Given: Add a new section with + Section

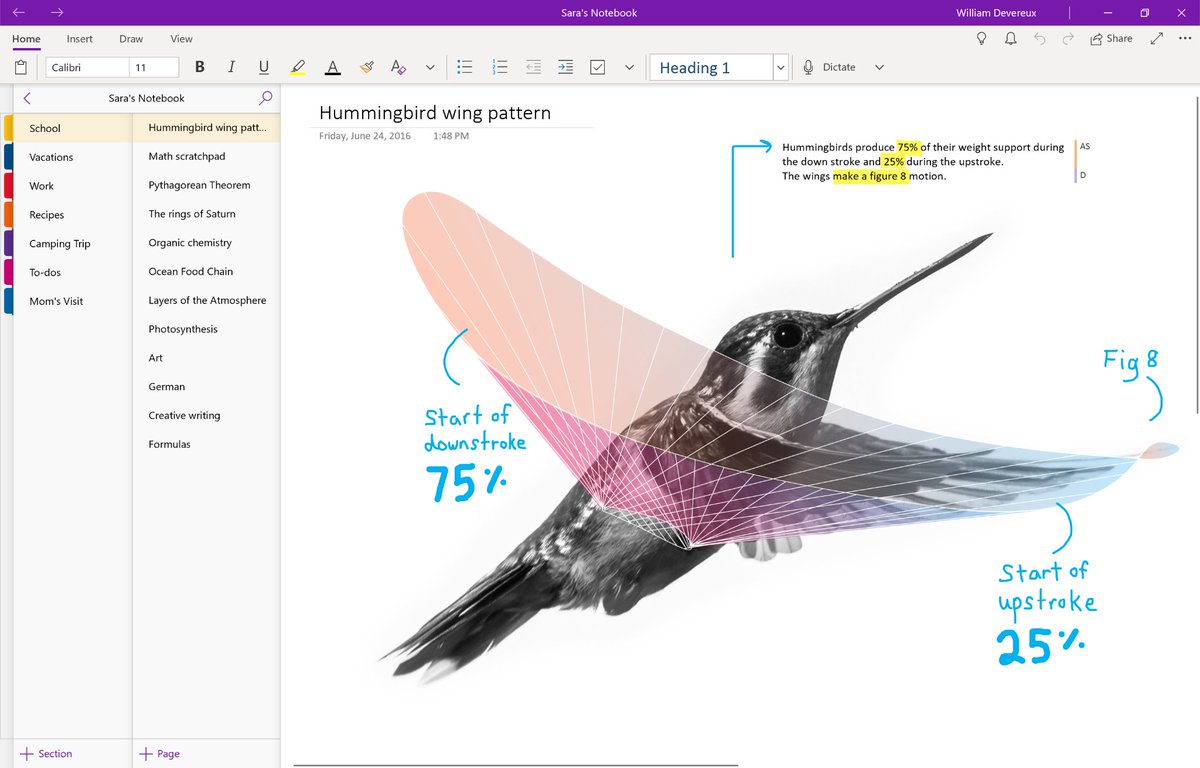Looking at the screenshot, I should pyautogui.click(x=46, y=753).
